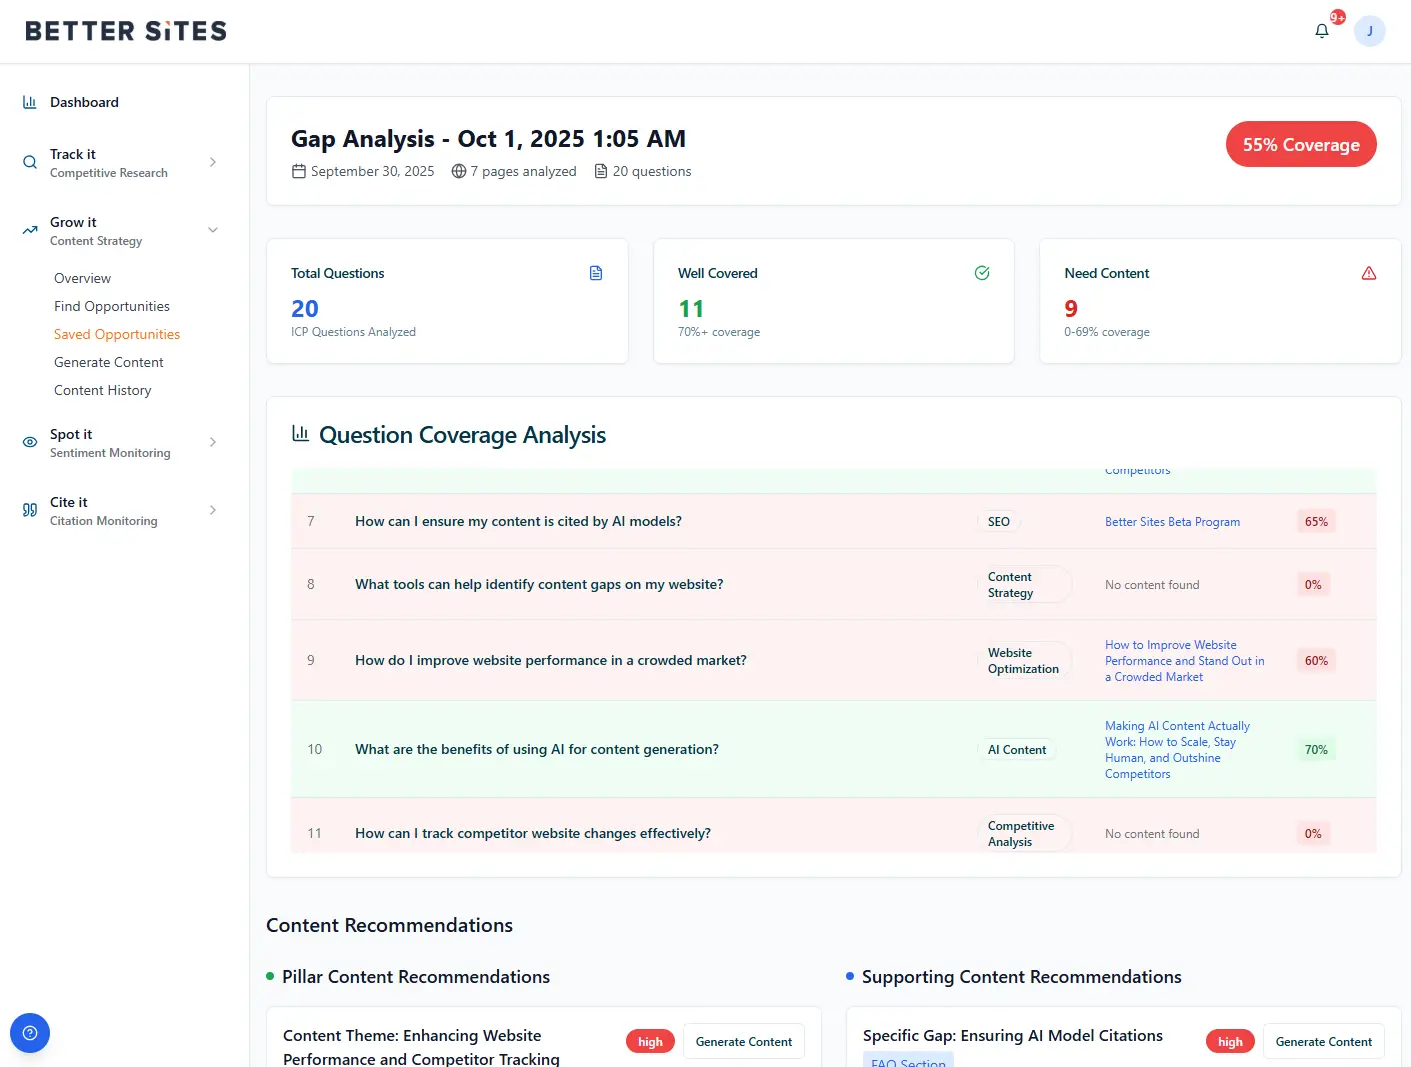Select Generate Content in the sidebar

[109, 362]
